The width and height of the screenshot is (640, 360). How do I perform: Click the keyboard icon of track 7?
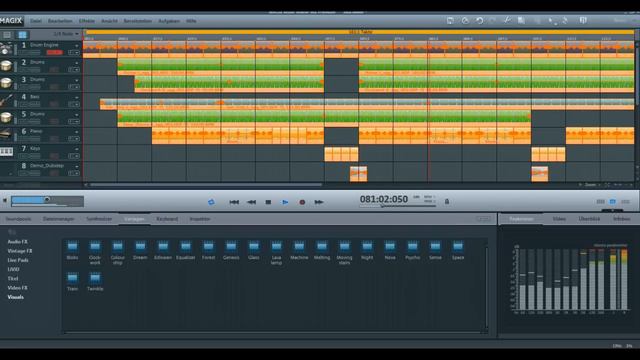tap(6, 152)
